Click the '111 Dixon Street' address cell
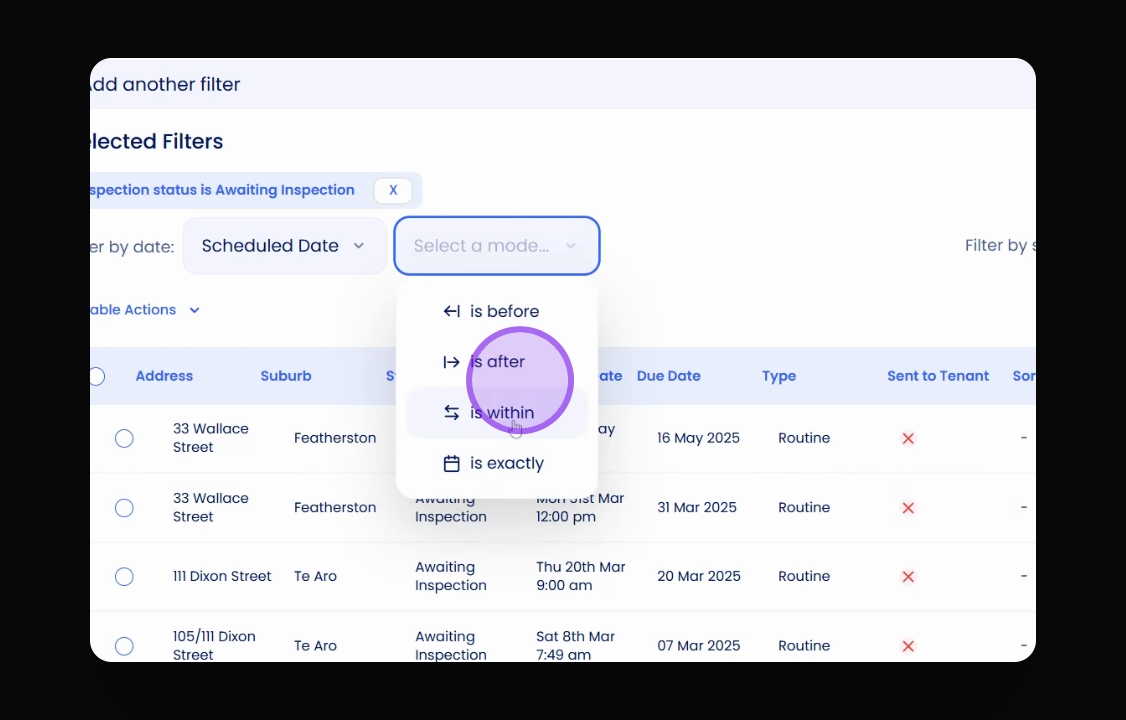This screenshot has width=1126, height=720. click(222, 576)
